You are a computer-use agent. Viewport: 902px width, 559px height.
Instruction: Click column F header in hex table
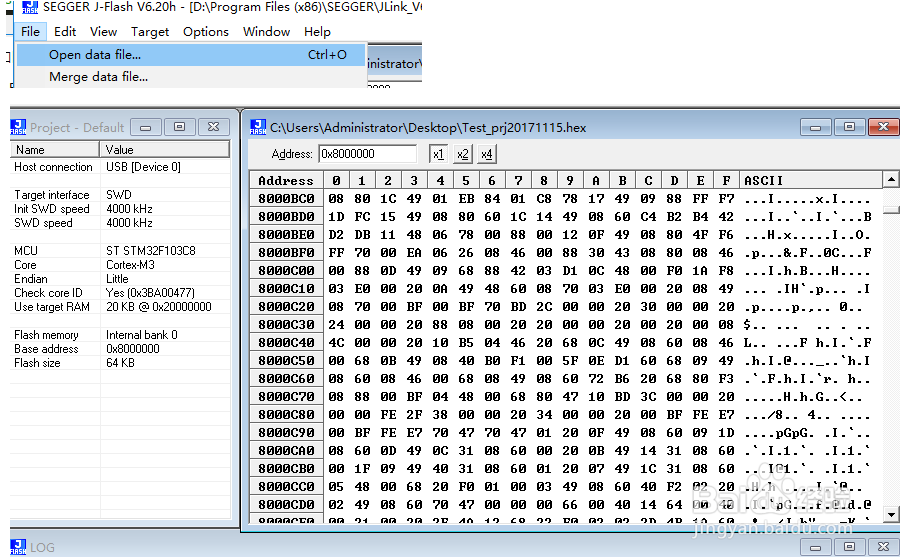(726, 181)
